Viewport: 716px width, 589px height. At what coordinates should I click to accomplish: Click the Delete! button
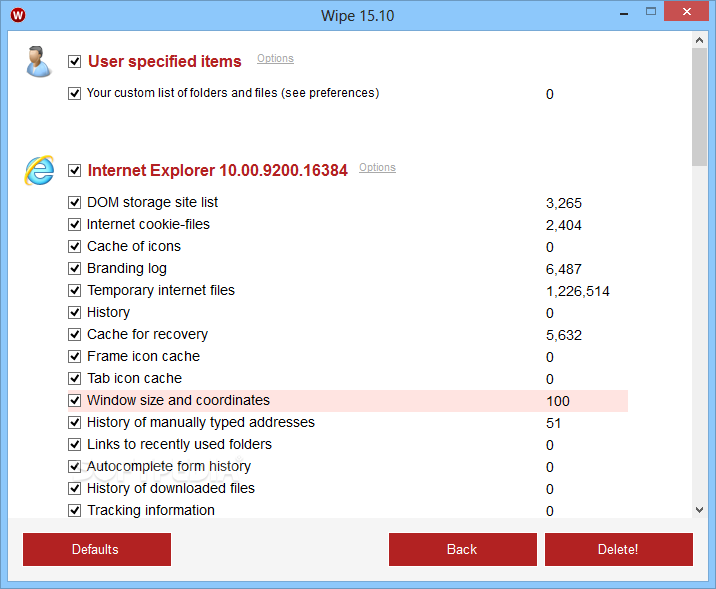(x=619, y=549)
